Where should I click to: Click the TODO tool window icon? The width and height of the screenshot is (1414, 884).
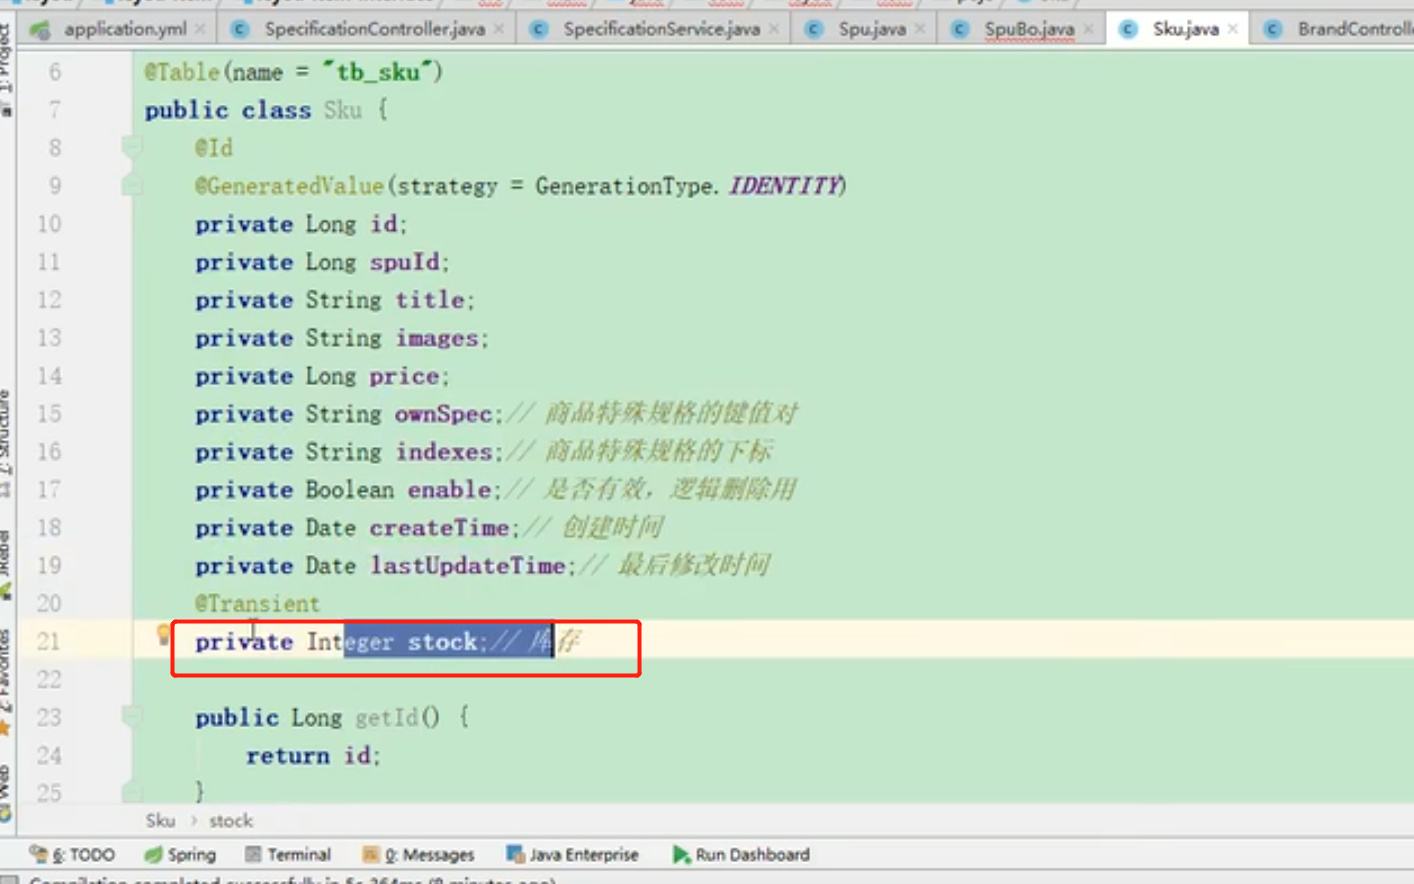pyautogui.click(x=38, y=854)
